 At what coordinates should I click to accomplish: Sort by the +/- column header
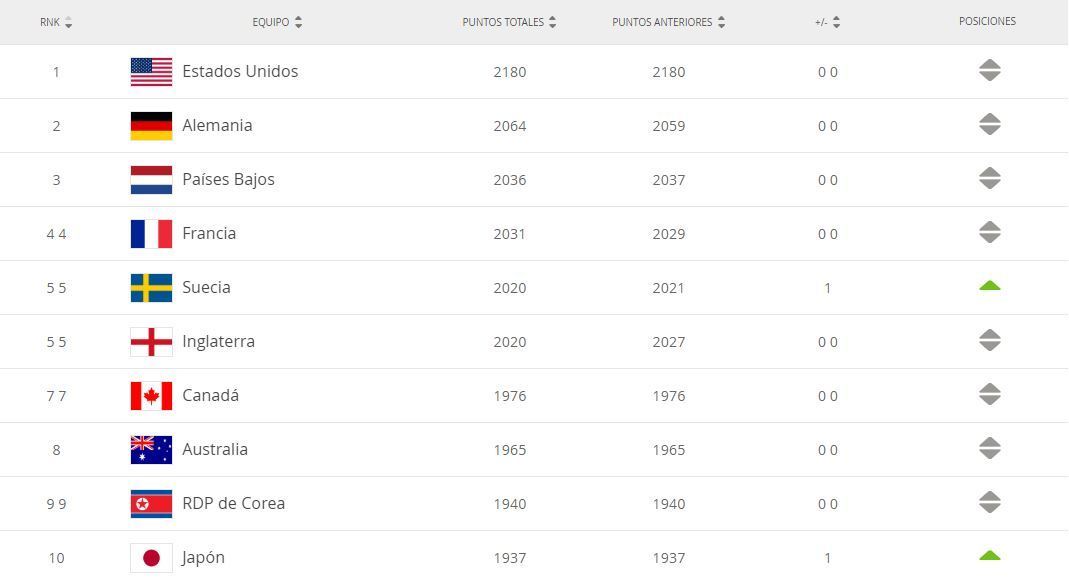tap(827, 22)
